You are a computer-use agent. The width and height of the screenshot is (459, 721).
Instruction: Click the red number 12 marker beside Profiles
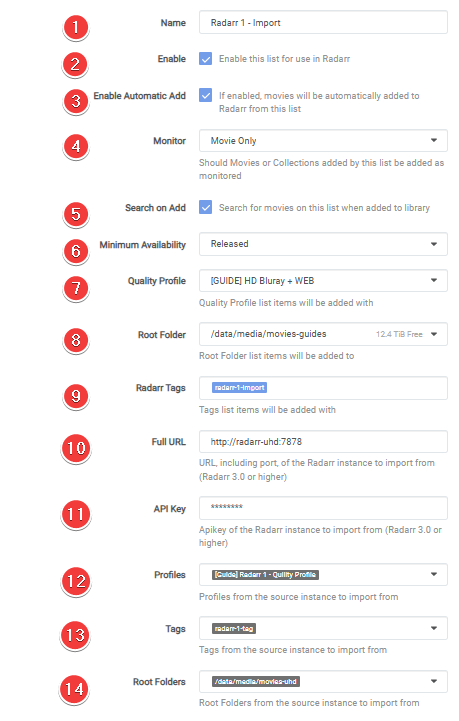point(76,581)
